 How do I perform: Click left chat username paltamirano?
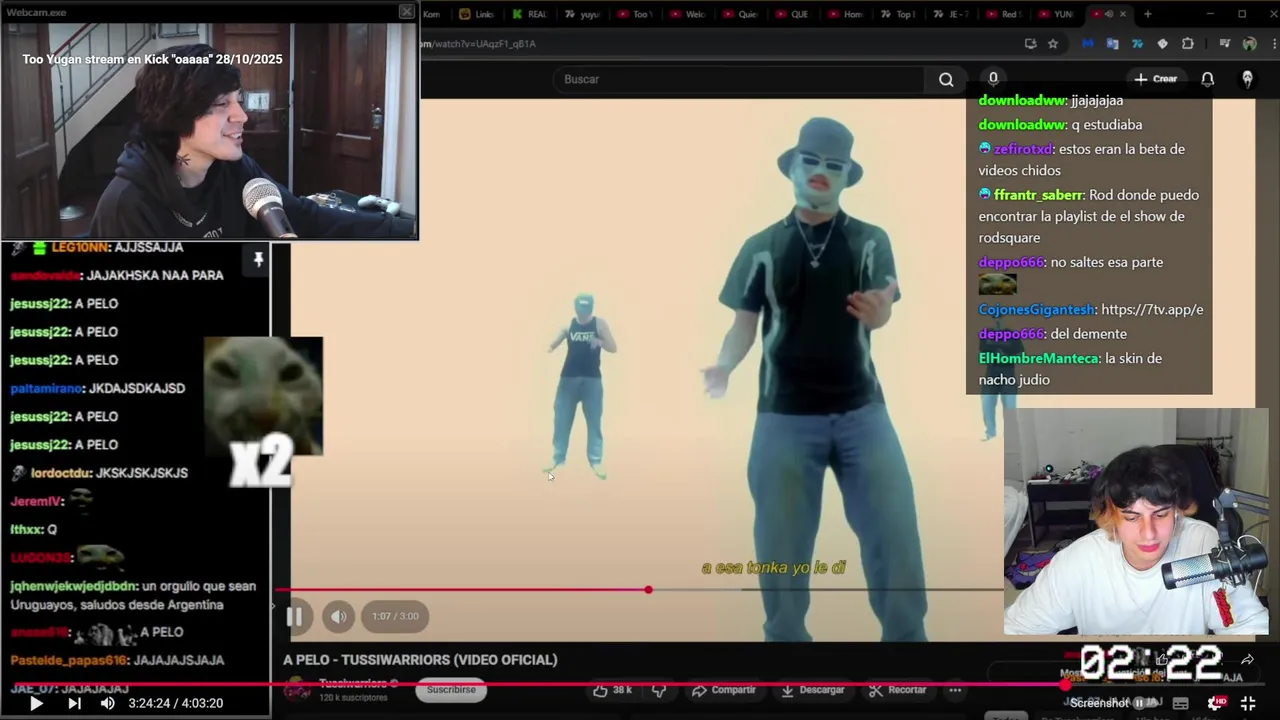[46, 388]
